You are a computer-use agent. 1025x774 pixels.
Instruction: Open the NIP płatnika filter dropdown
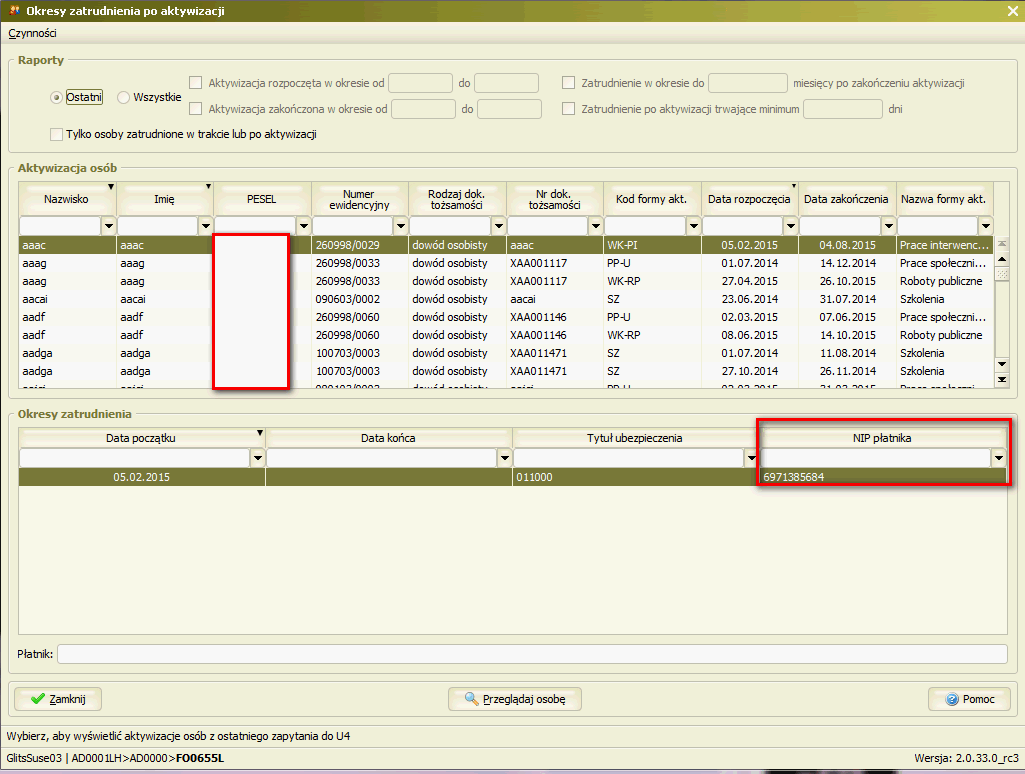998,458
